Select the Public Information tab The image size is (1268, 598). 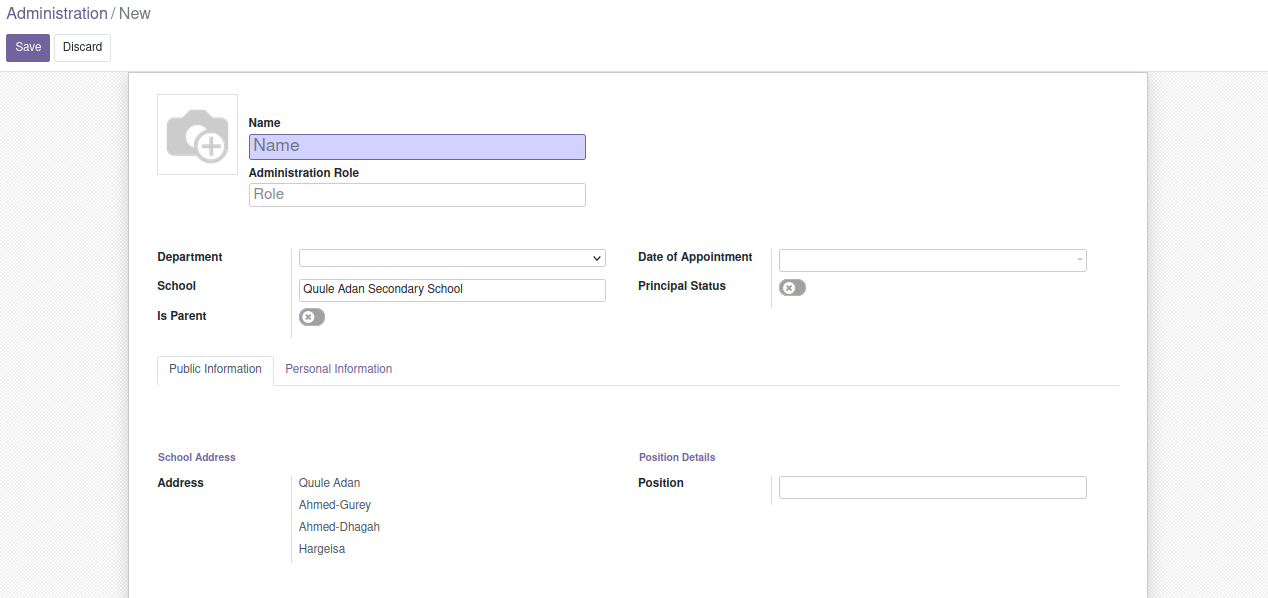click(215, 369)
